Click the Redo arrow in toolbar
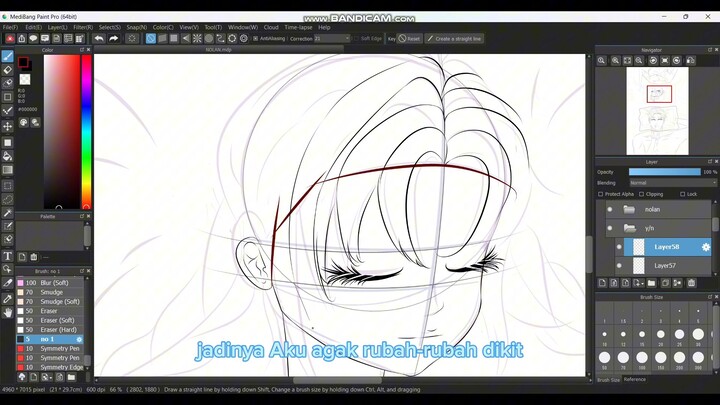 (113, 39)
